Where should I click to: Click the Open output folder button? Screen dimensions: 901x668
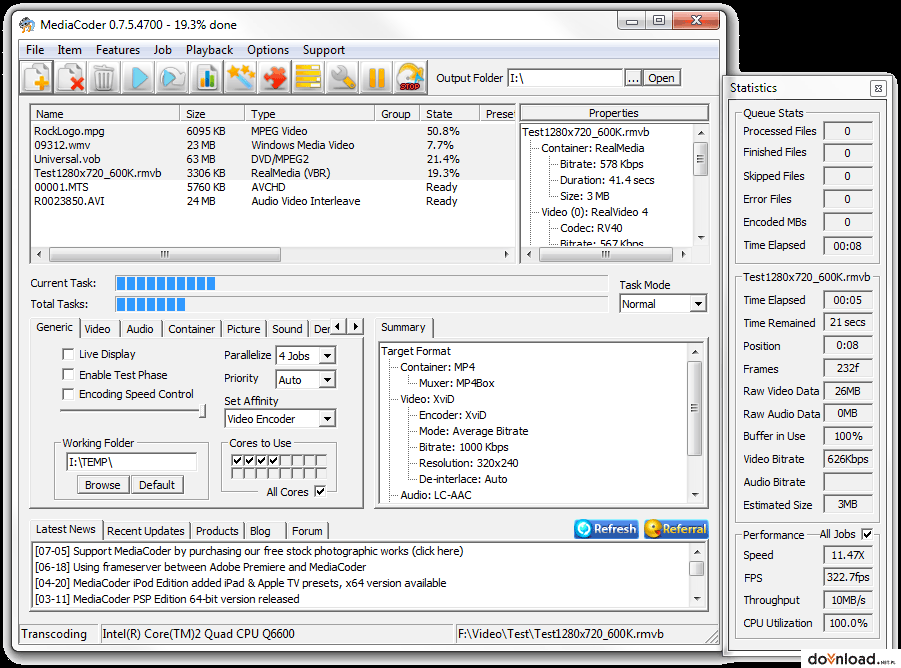pyautogui.click(x=661, y=78)
